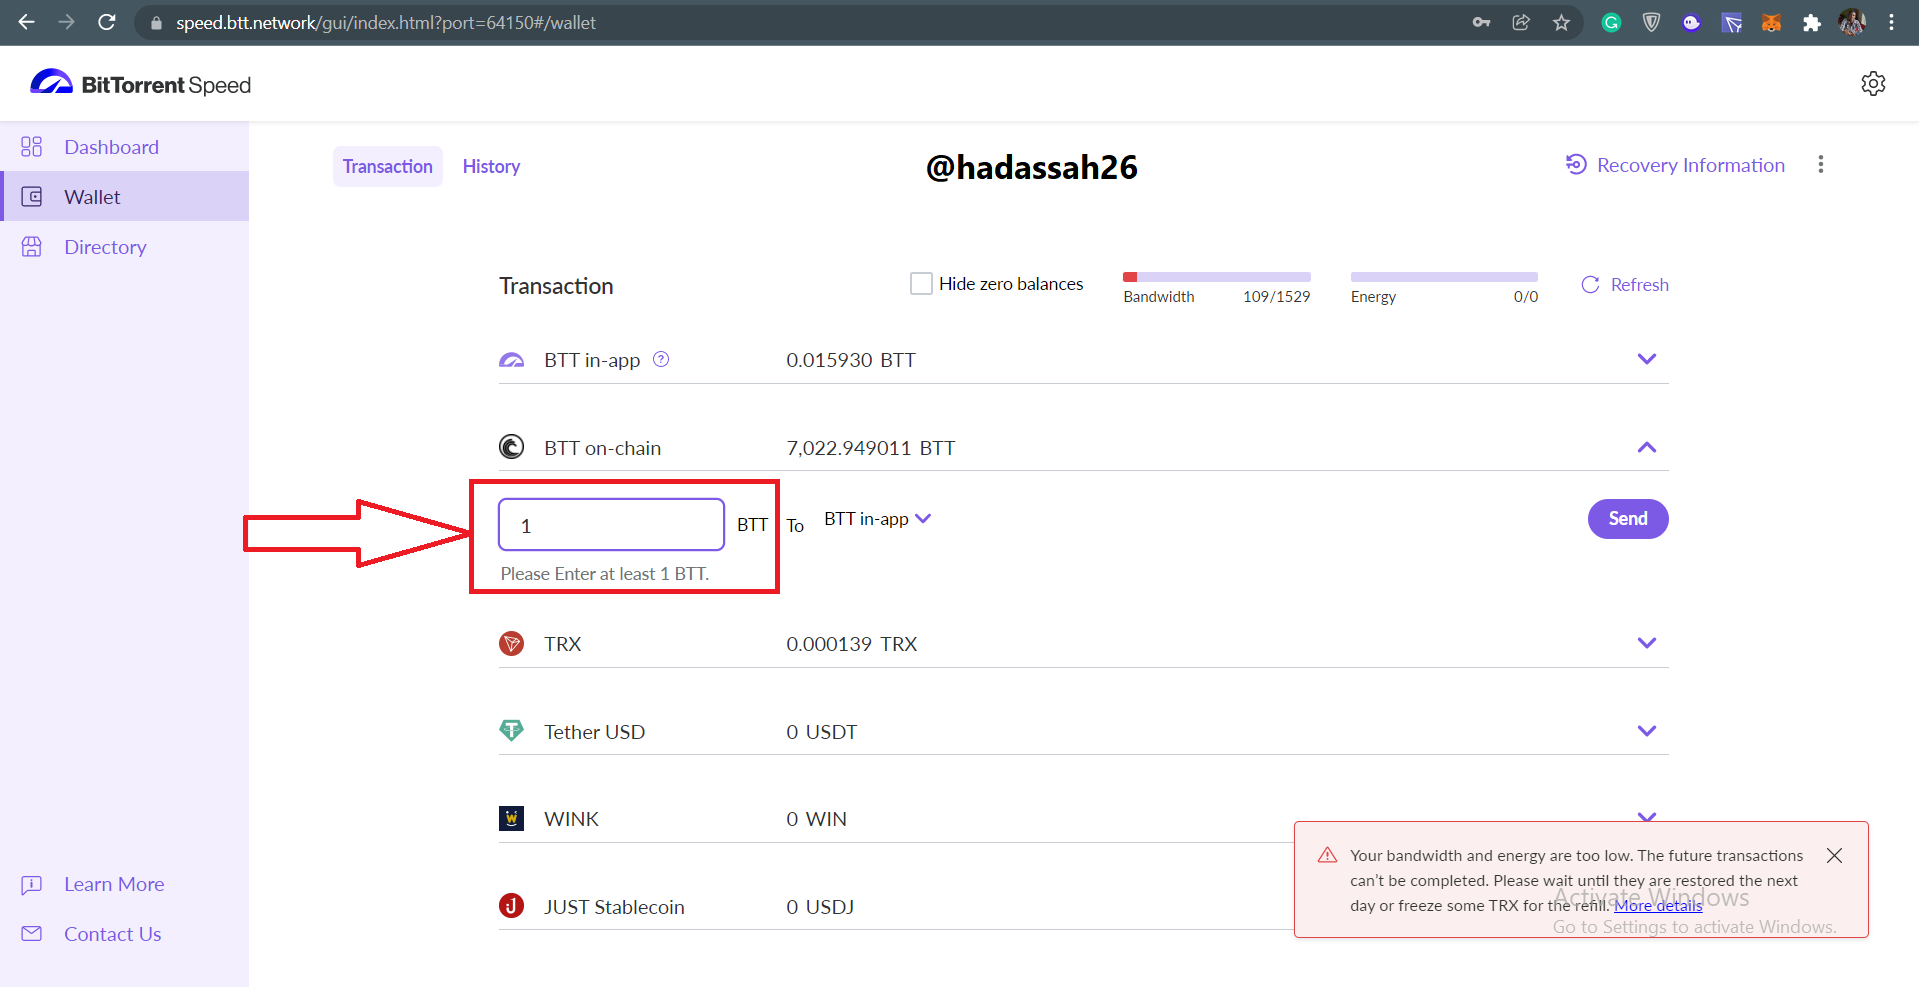The width and height of the screenshot is (1919, 987).
Task: Collapse the BTT on-chain row
Action: [x=1646, y=447]
